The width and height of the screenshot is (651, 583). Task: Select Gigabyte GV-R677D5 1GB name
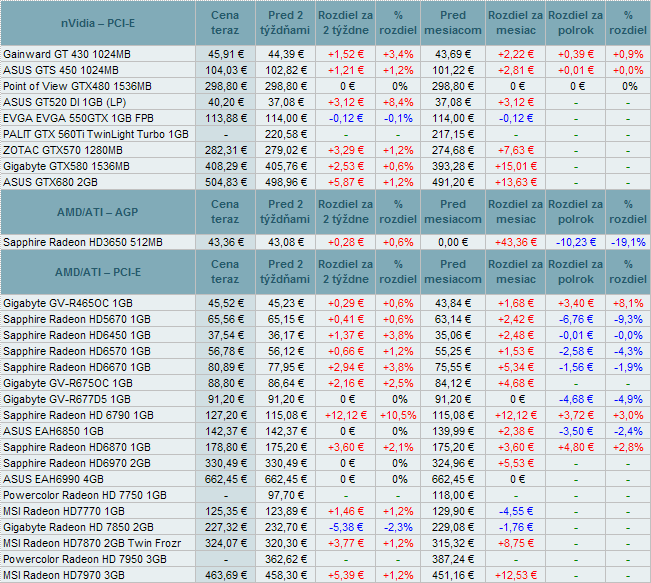tap(67, 399)
